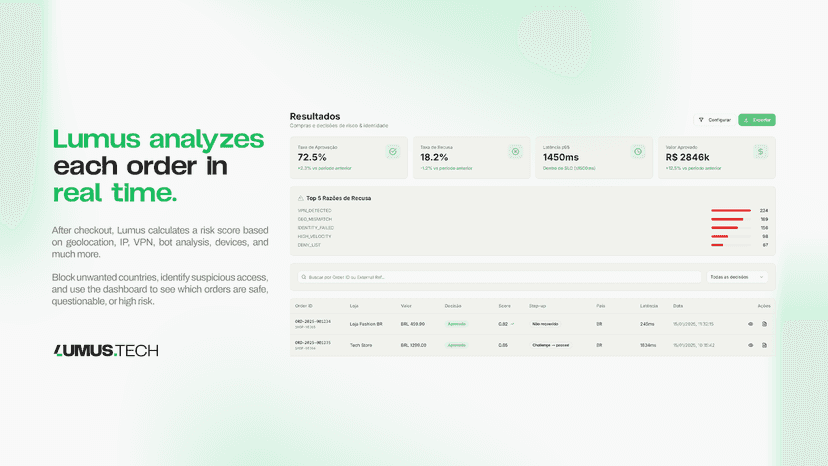
Task: Click the VPN_DETECTED reason label
Action: [x=314, y=210]
